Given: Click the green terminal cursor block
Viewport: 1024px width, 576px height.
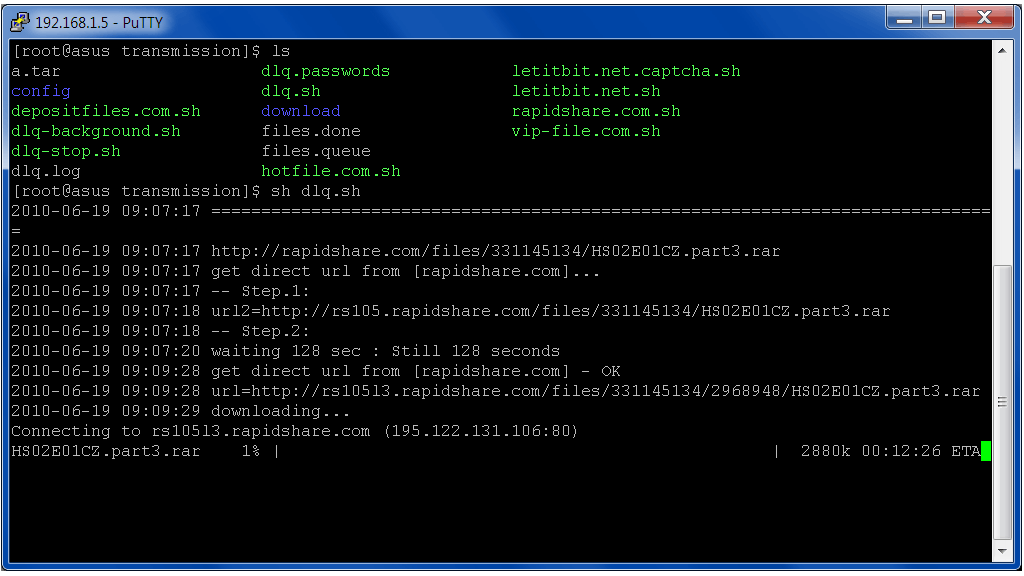Looking at the screenshot, I should [x=986, y=451].
